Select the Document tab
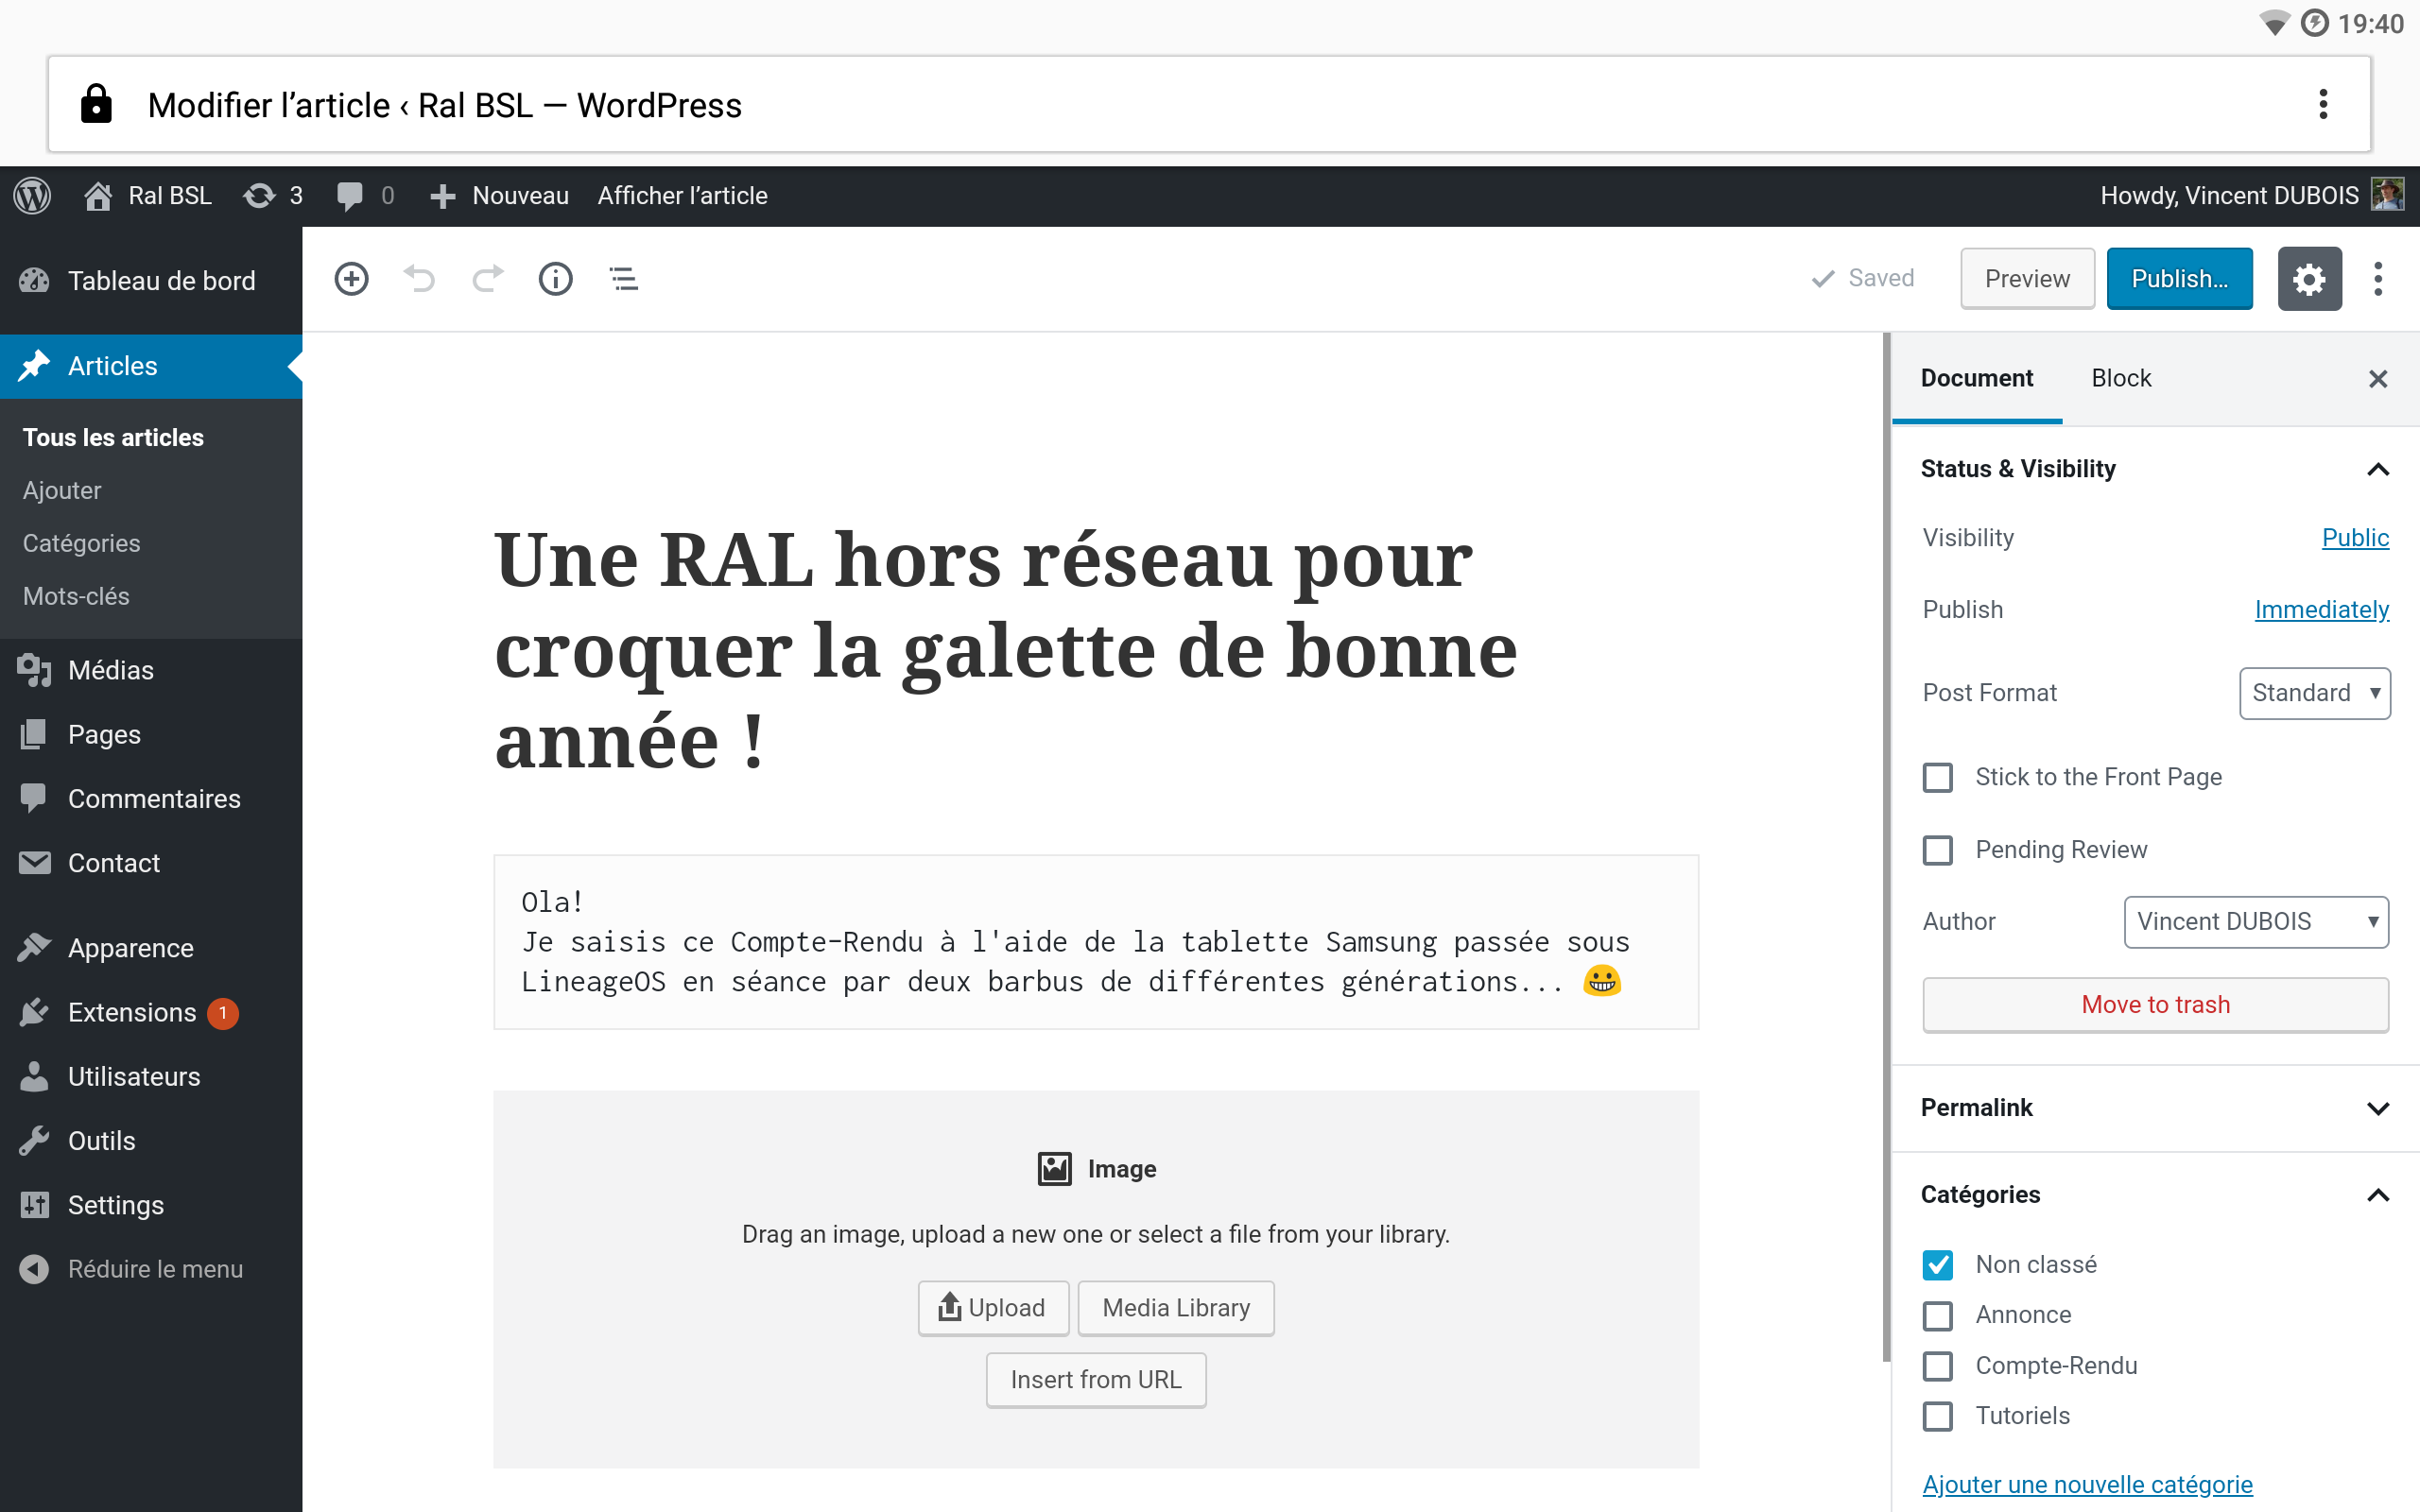This screenshot has width=2420, height=1512. pos(1976,378)
